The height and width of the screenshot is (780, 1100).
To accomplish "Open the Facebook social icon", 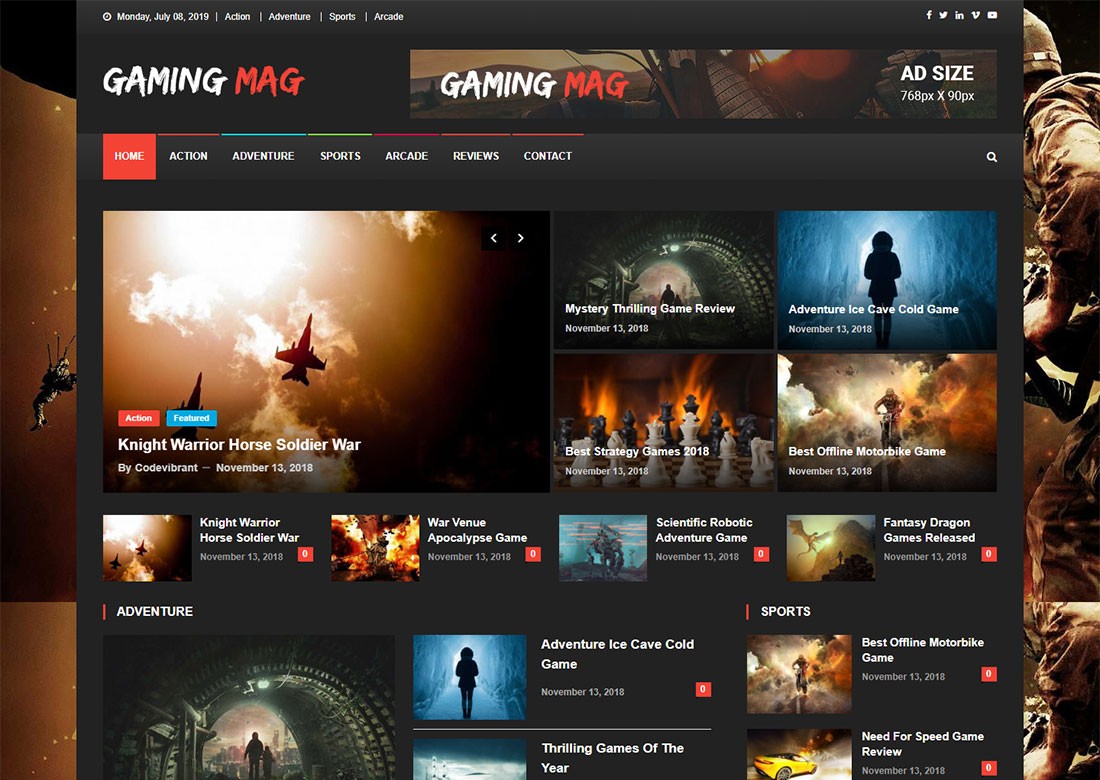I will point(929,15).
